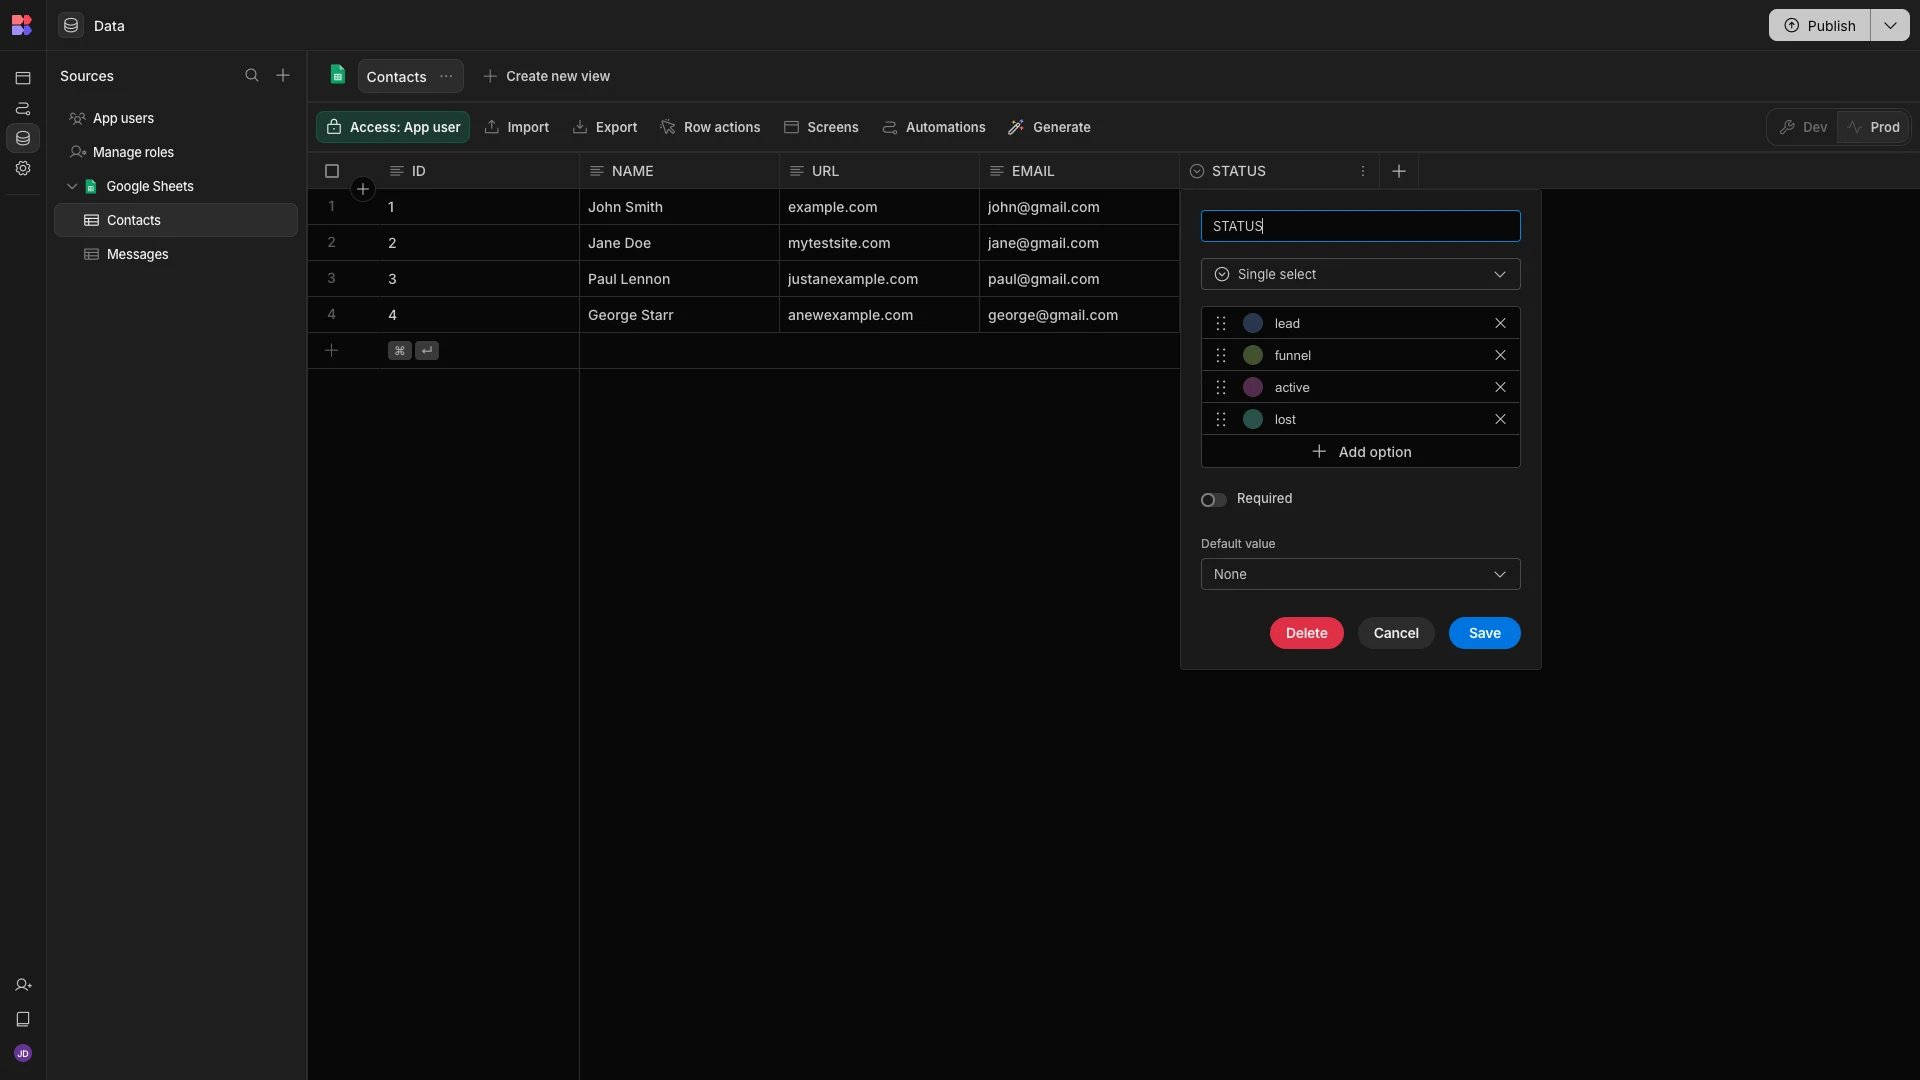This screenshot has height=1080, width=1920.
Task: Add a new data source
Action: coord(283,76)
